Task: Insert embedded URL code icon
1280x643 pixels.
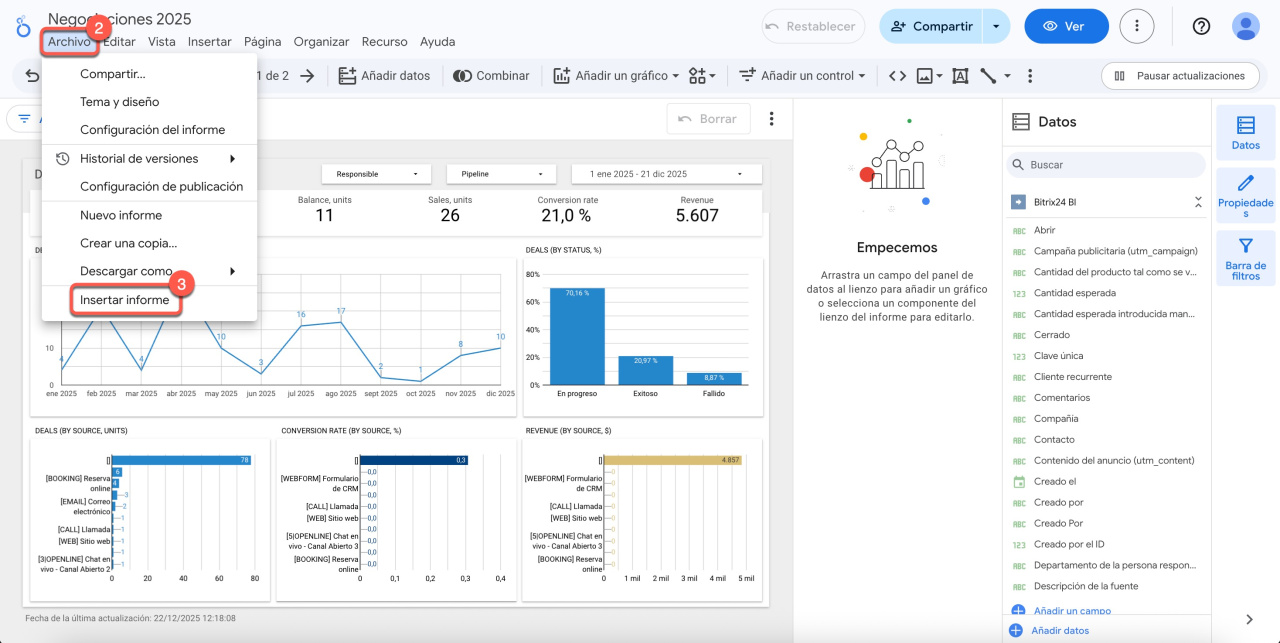Action: click(x=897, y=76)
